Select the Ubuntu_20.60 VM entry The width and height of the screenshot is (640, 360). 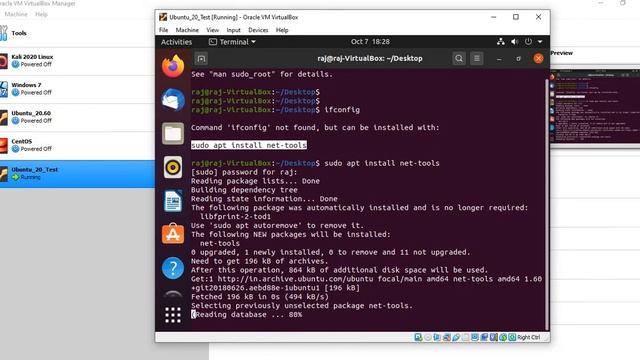pyautogui.click(x=78, y=117)
